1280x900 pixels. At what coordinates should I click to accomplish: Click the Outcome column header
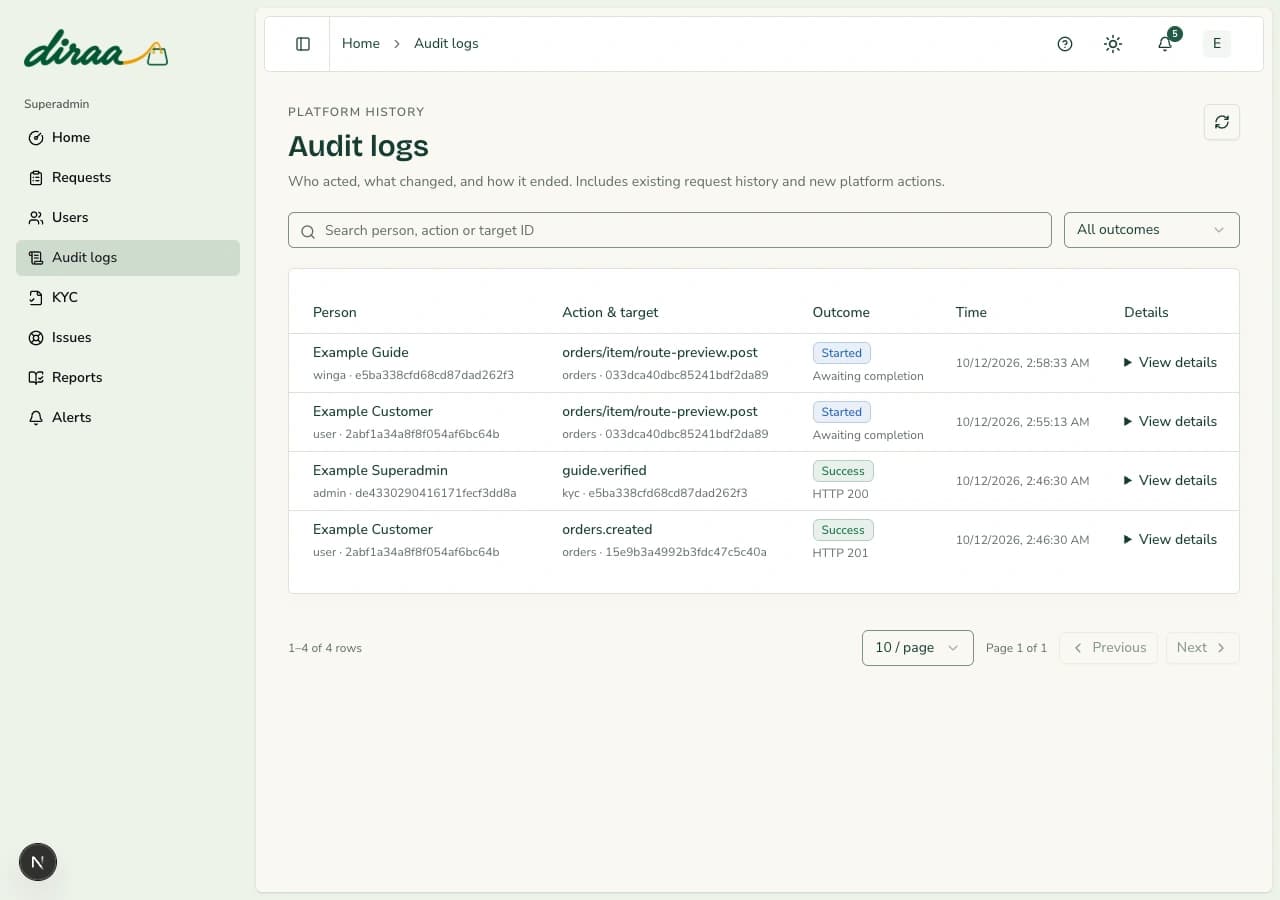[x=841, y=313]
